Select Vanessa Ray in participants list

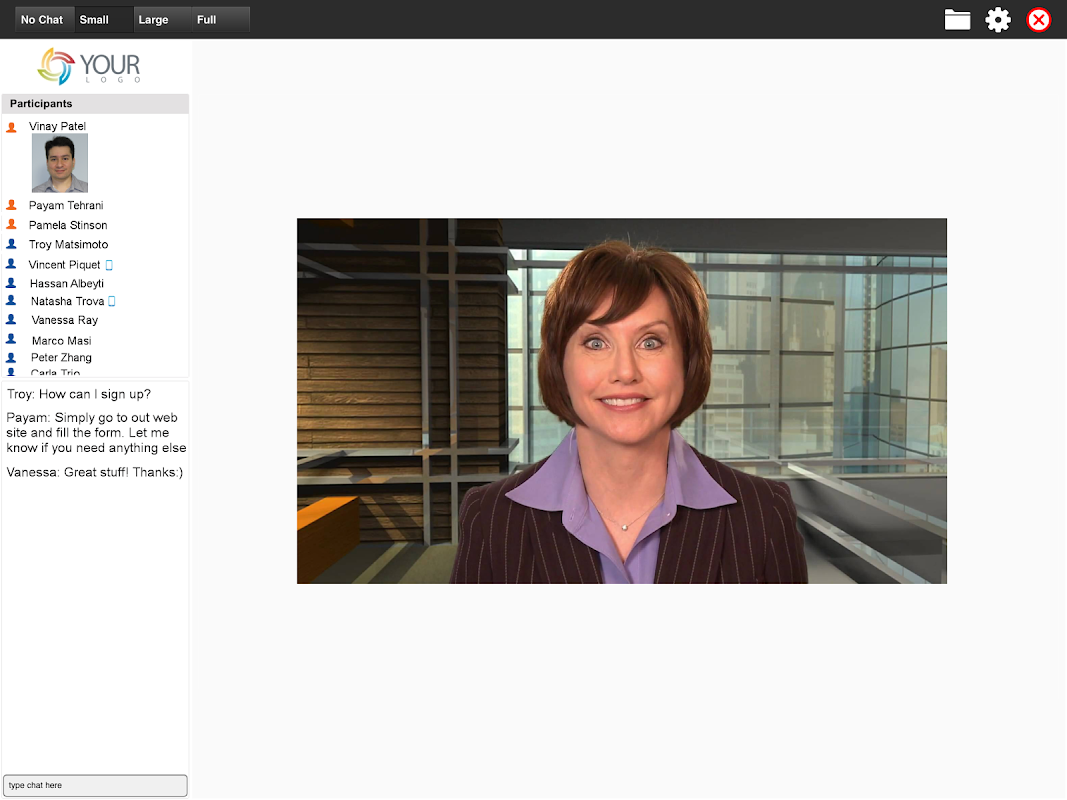(65, 320)
